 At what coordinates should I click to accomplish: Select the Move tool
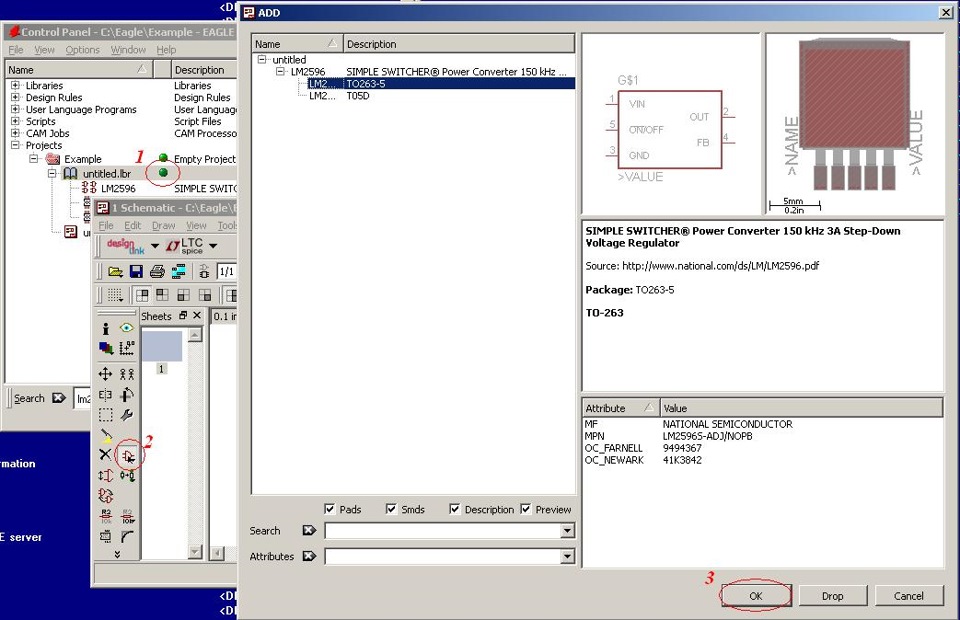click(105, 374)
